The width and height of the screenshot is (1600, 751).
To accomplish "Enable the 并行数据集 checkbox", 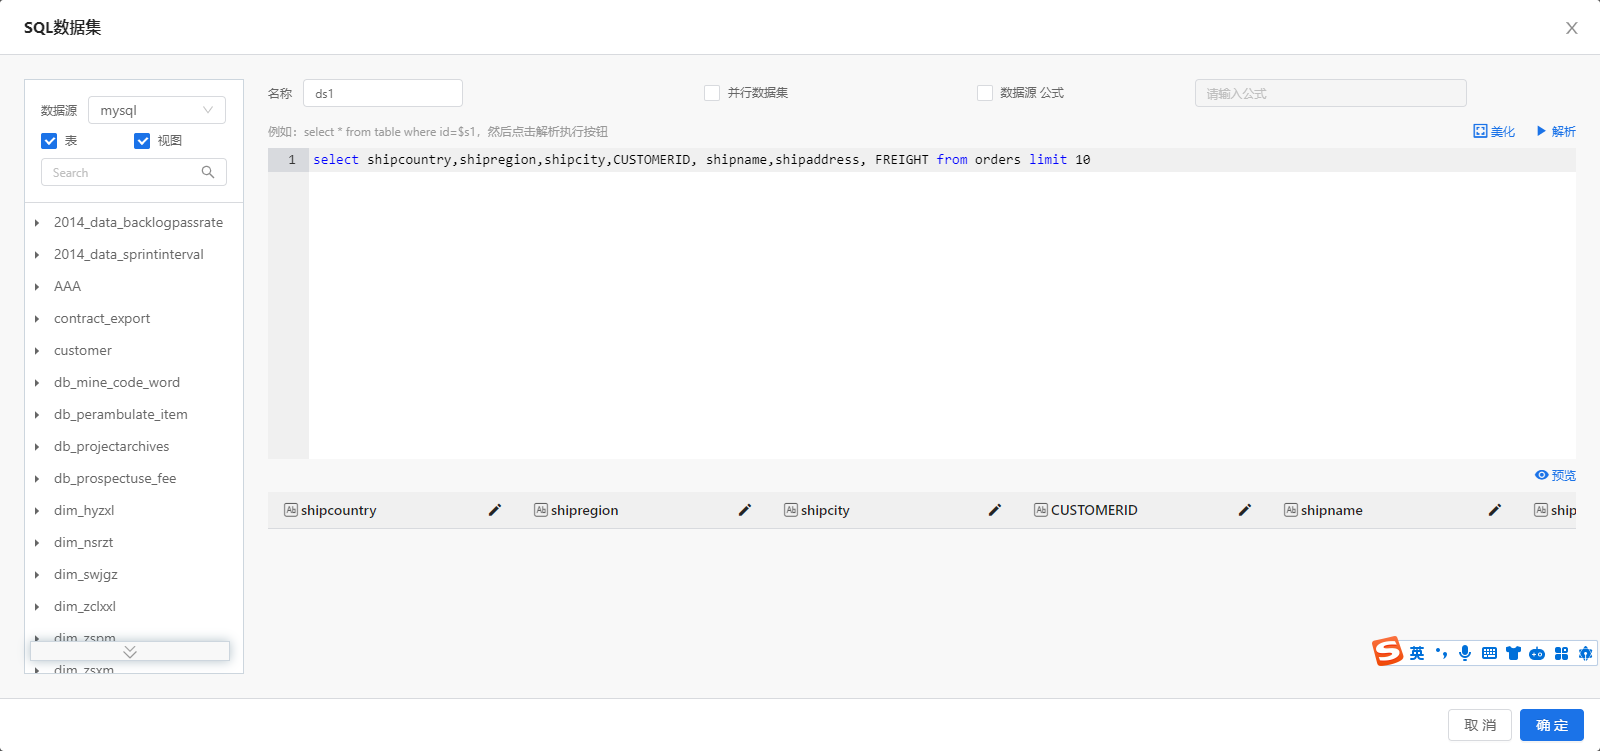I will (712, 93).
